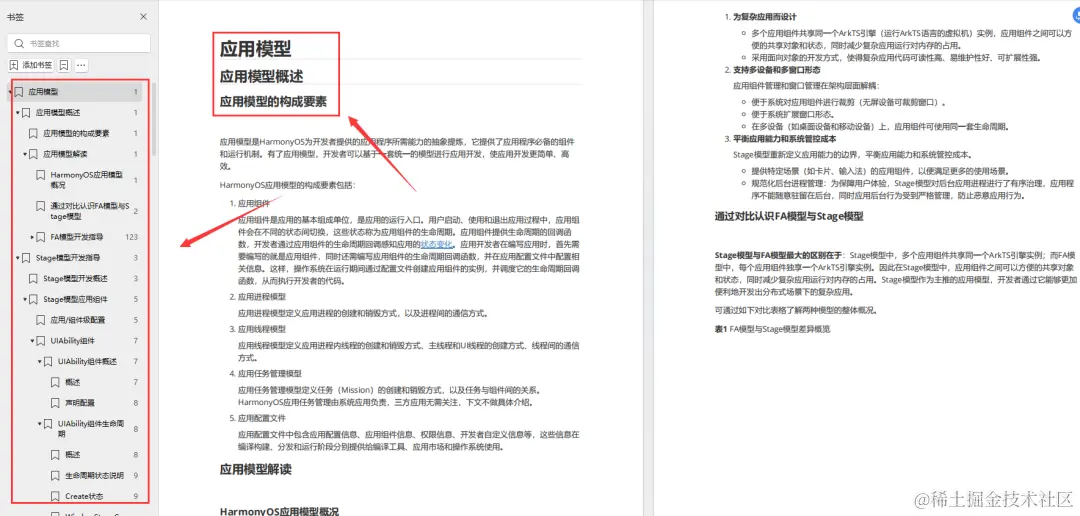
Task: Click the 添加书签 add bookmark button
Action: [x=30, y=65]
